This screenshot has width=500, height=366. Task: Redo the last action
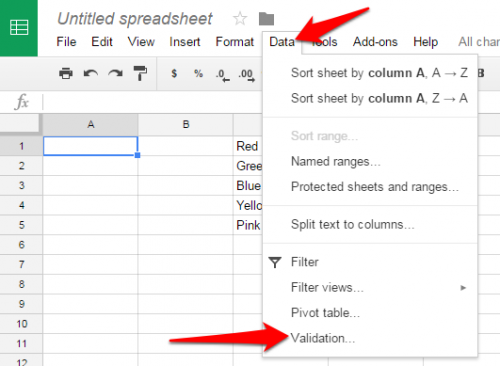tap(115, 73)
